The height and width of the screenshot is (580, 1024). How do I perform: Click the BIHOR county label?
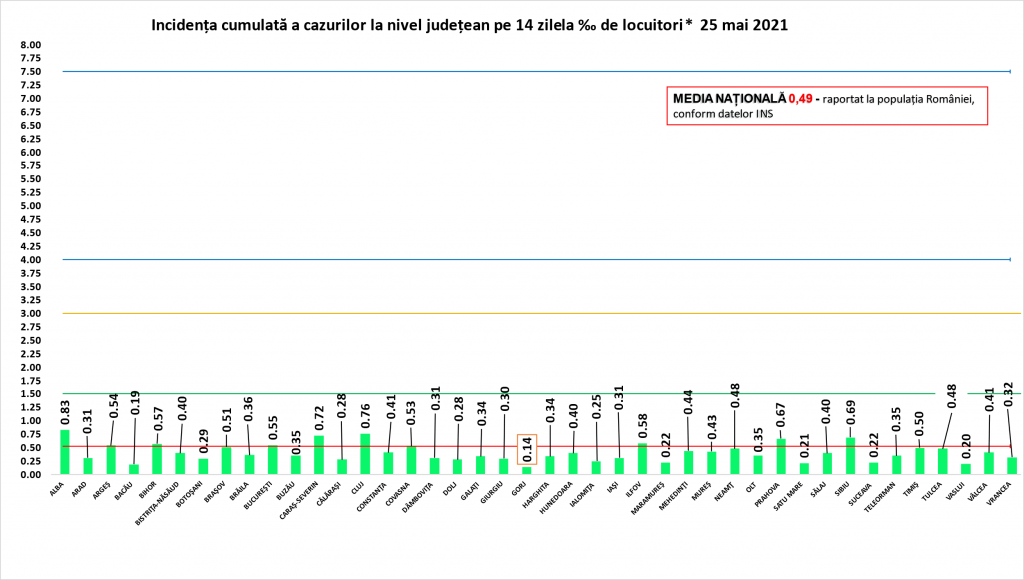pos(148,490)
